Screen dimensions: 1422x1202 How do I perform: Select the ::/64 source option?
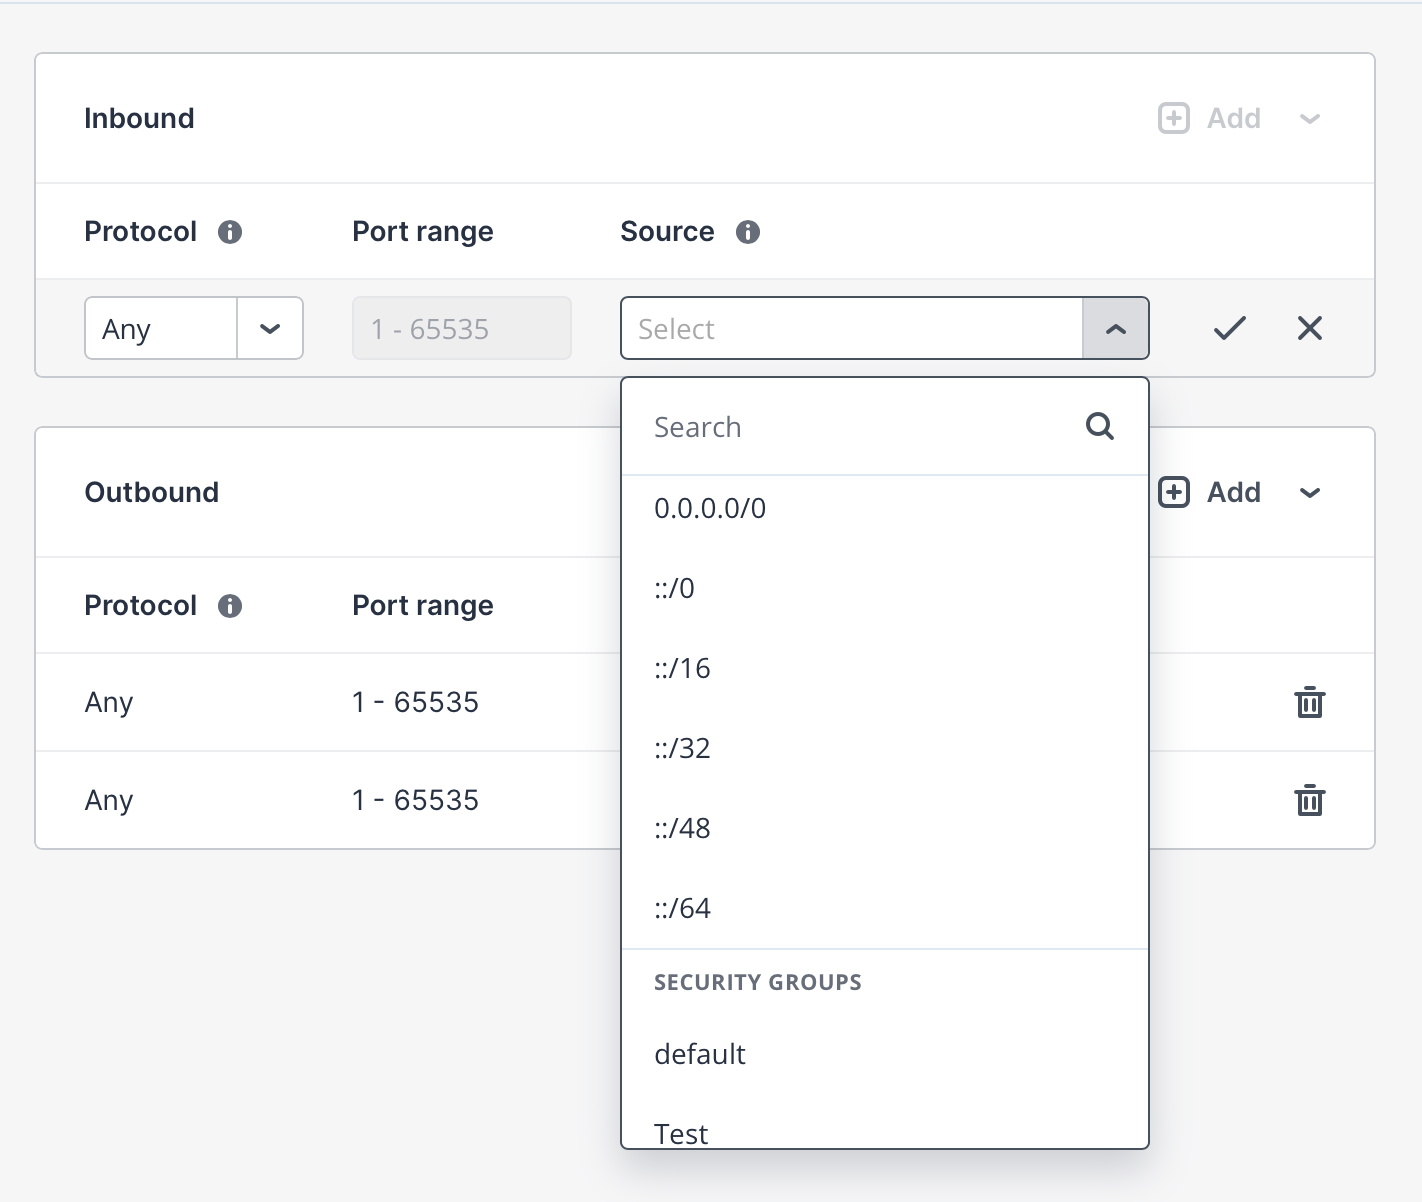[683, 909]
